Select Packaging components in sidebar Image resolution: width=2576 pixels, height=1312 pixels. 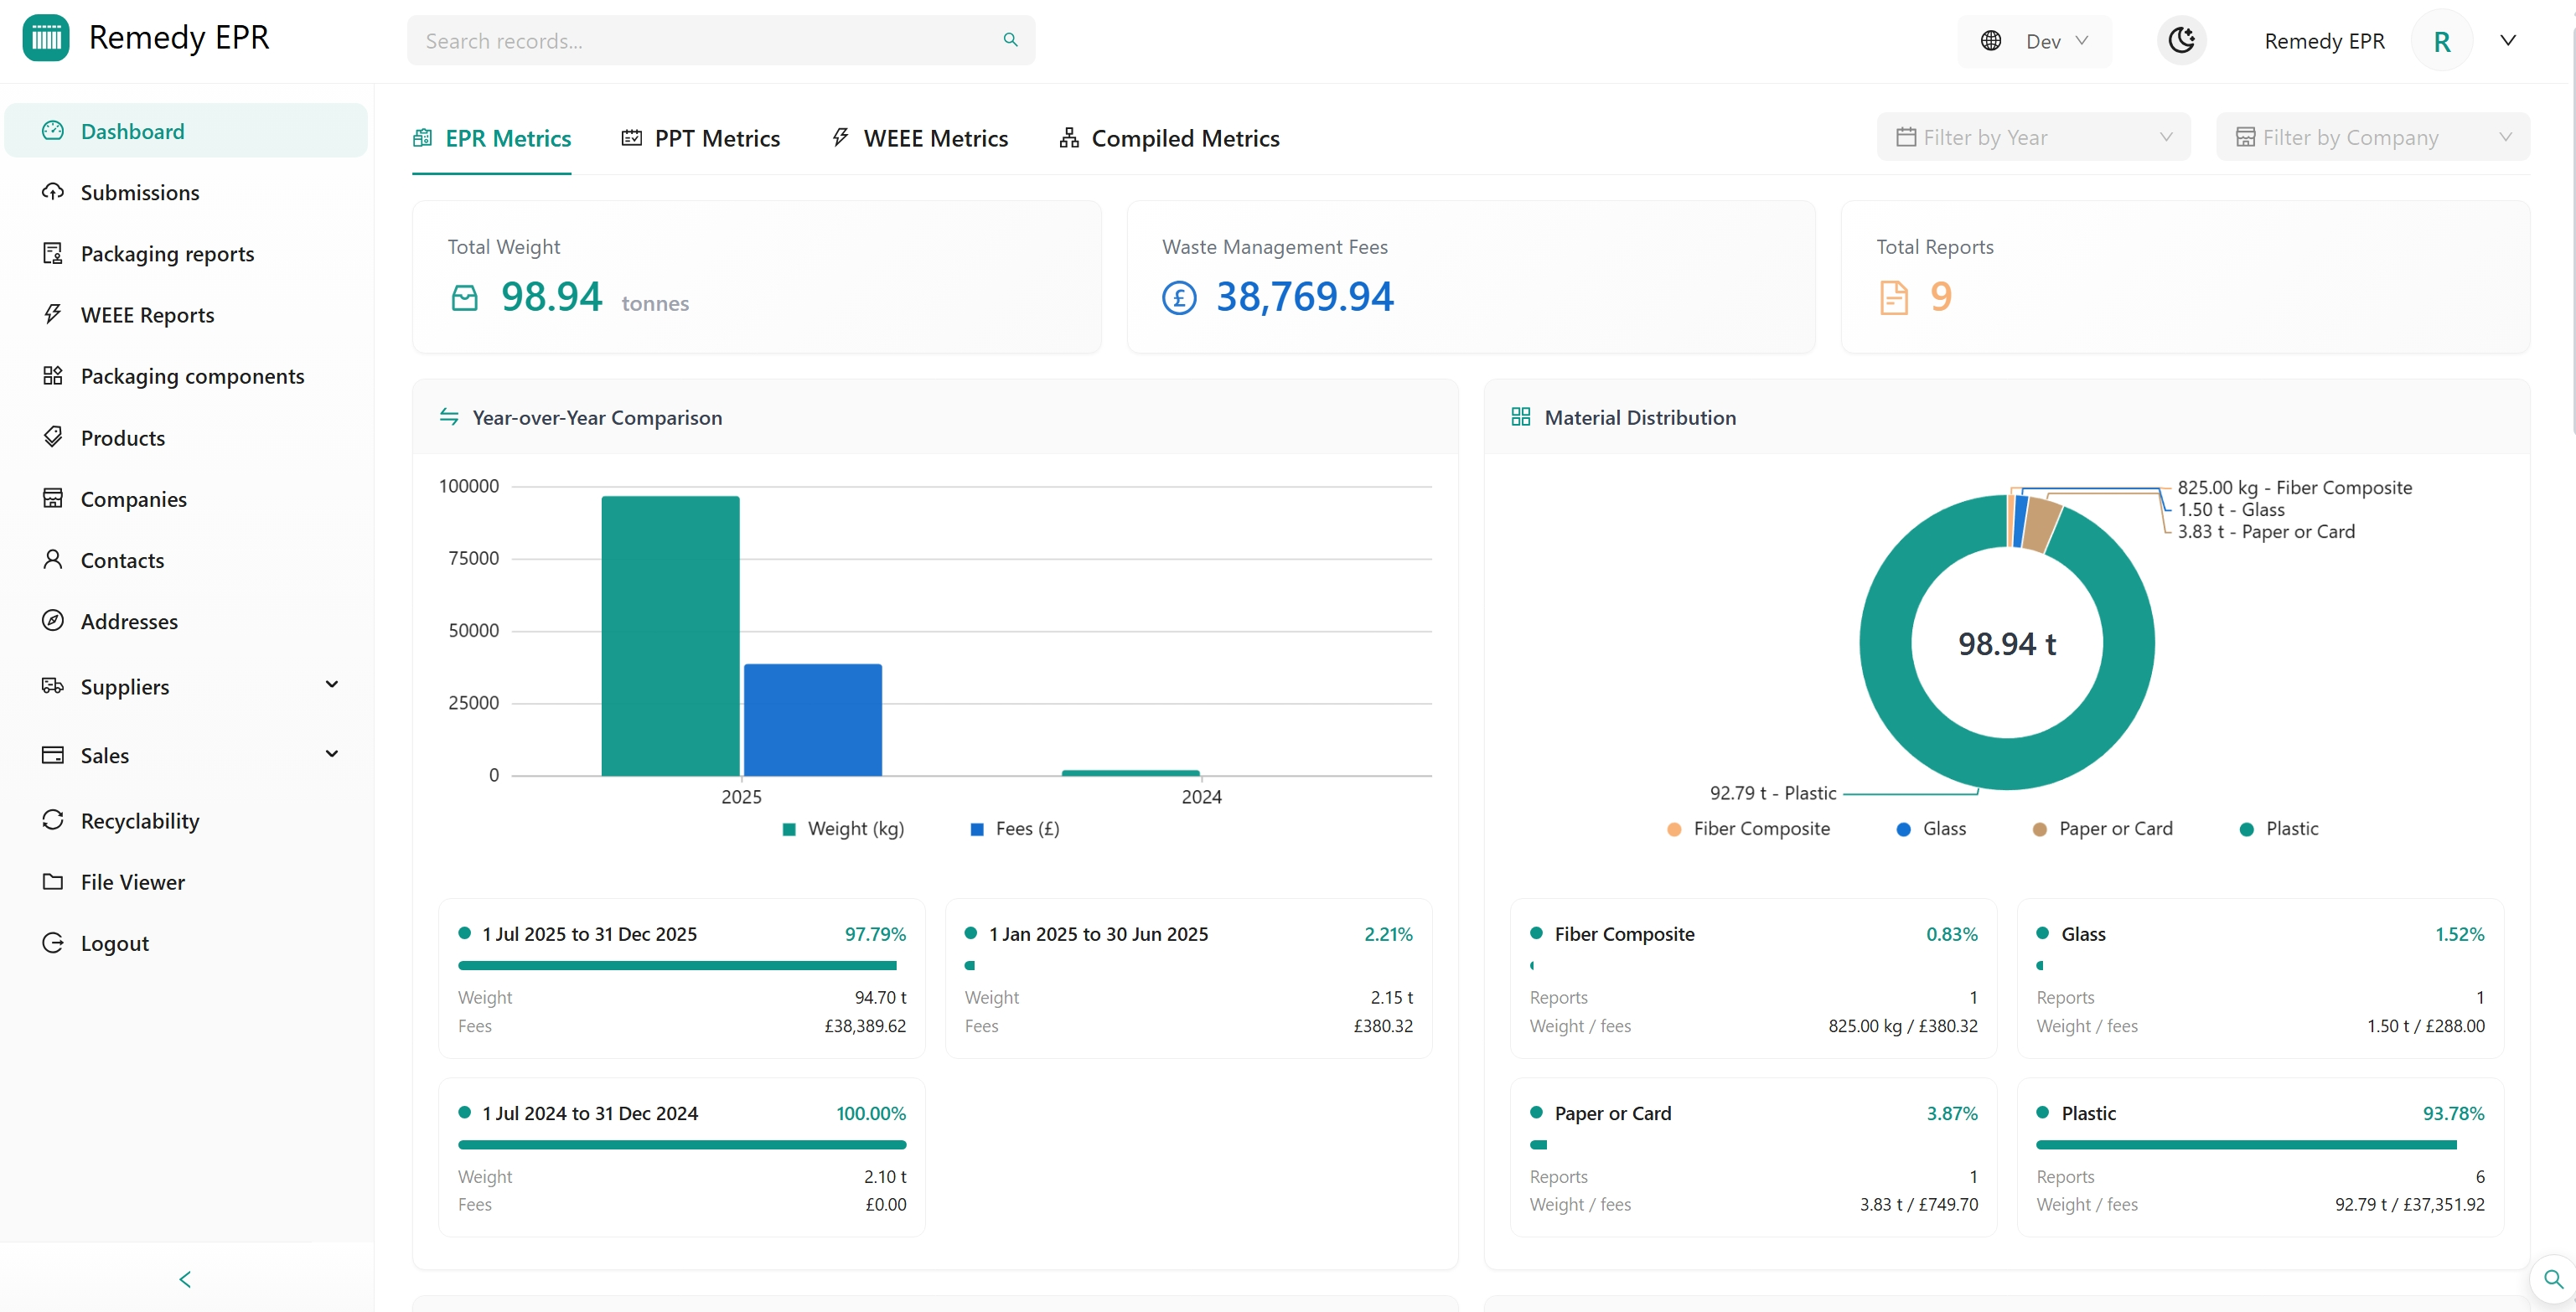(x=192, y=376)
